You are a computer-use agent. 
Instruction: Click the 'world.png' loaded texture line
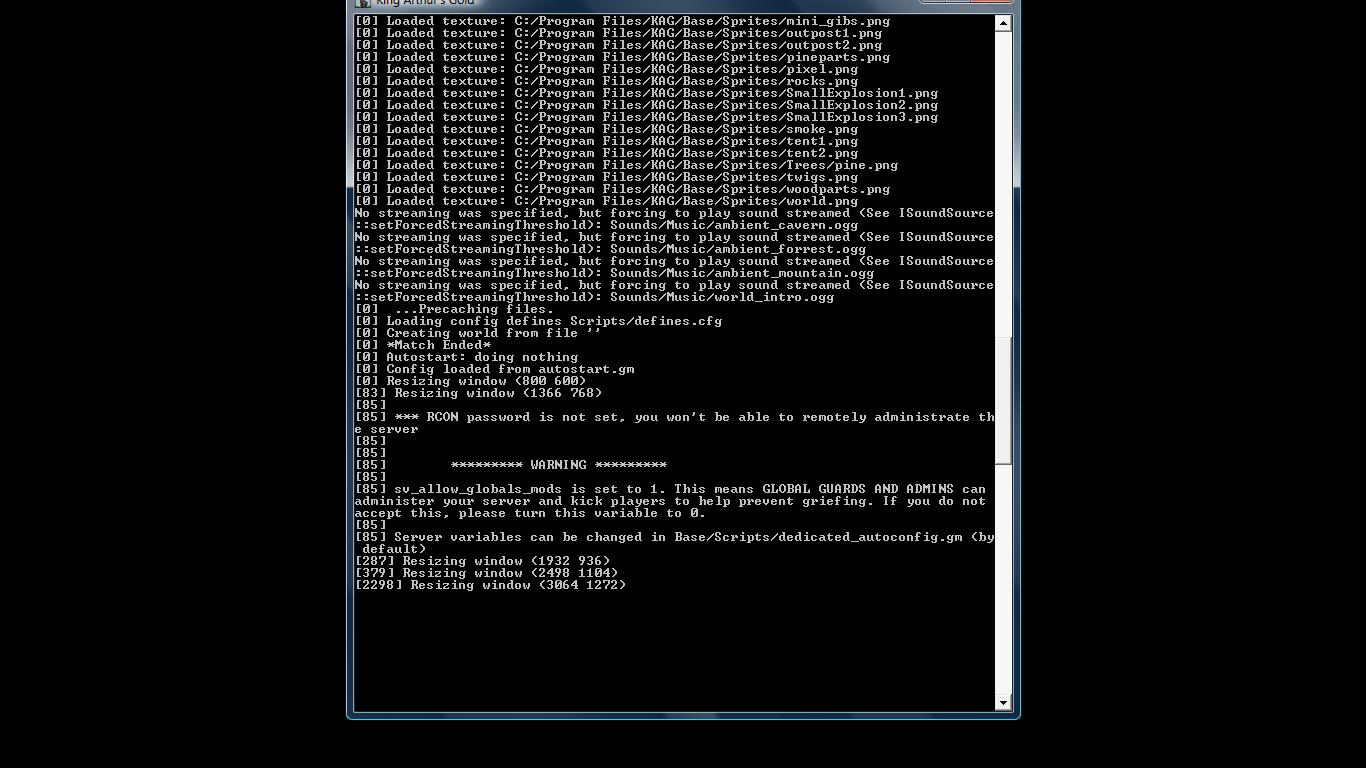pyautogui.click(x=606, y=201)
